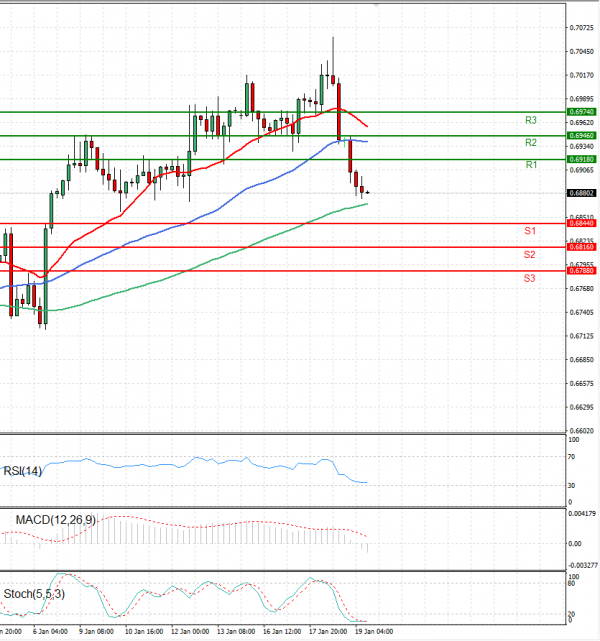This screenshot has height=641, width=600.
Task: Select the 0.69180 green price tag
Action: [581, 159]
